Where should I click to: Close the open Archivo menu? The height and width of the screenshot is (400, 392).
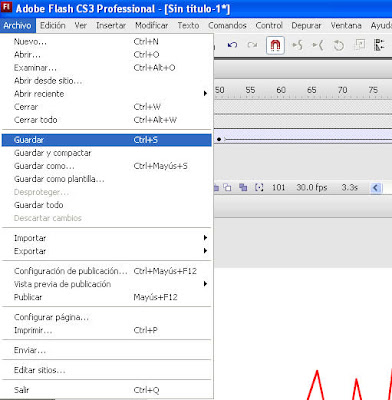click(17, 26)
